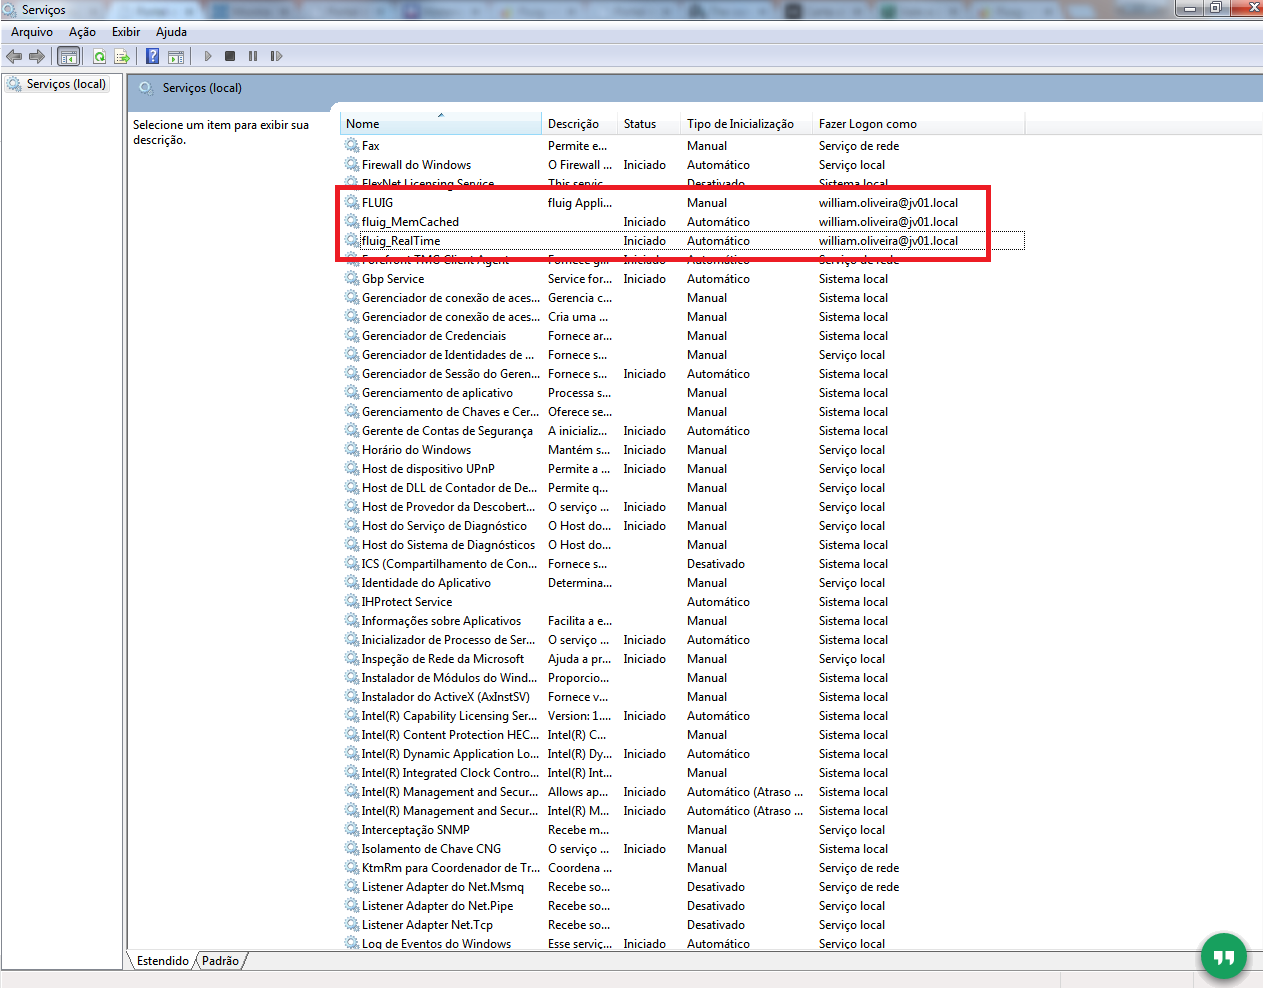The width and height of the screenshot is (1263, 988).
Task: Select Intel(R) Content Protection HEC... service
Action: coord(450,734)
